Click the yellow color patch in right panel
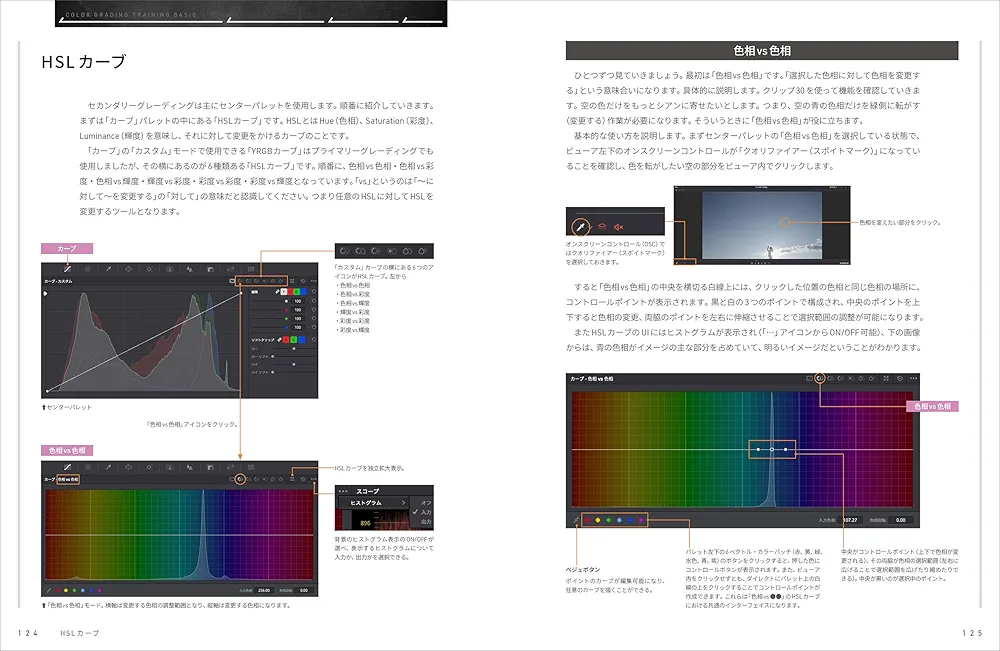This screenshot has height=651, width=1000. [x=597, y=520]
